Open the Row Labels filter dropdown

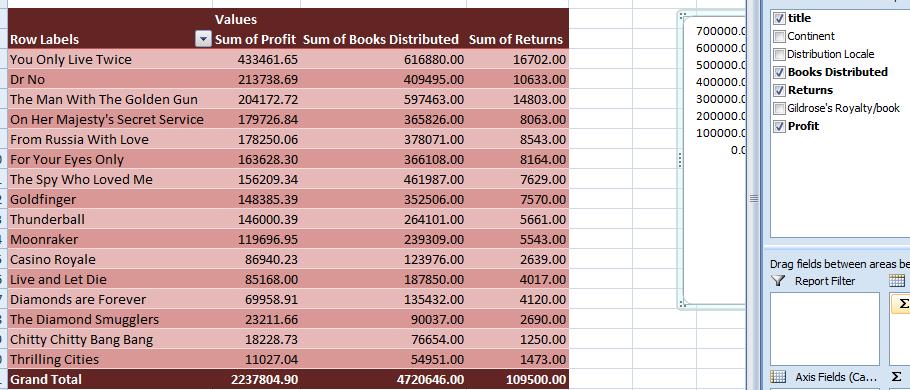[x=203, y=39]
